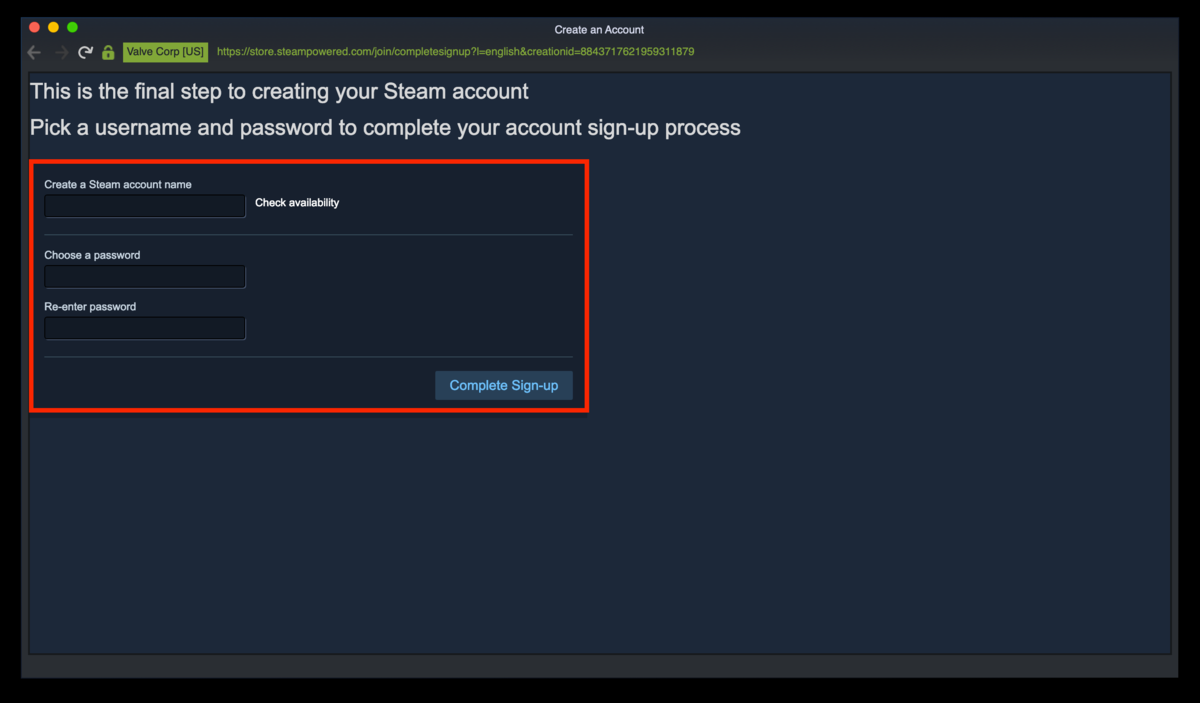Minimize the window with the yellow button
1200x703 pixels.
tap(53, 27)
